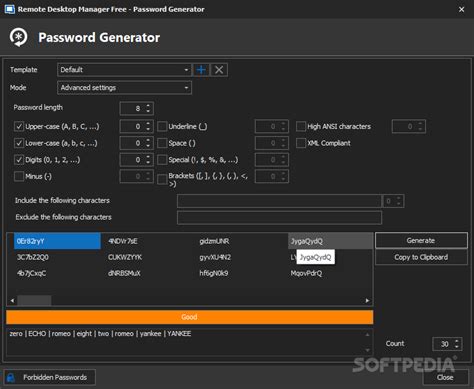The width and height of the screenshot is (474, 389).
Task: Enable Special (!, $, %, &, ...) checkbox
Action: [x=162, y=160]
